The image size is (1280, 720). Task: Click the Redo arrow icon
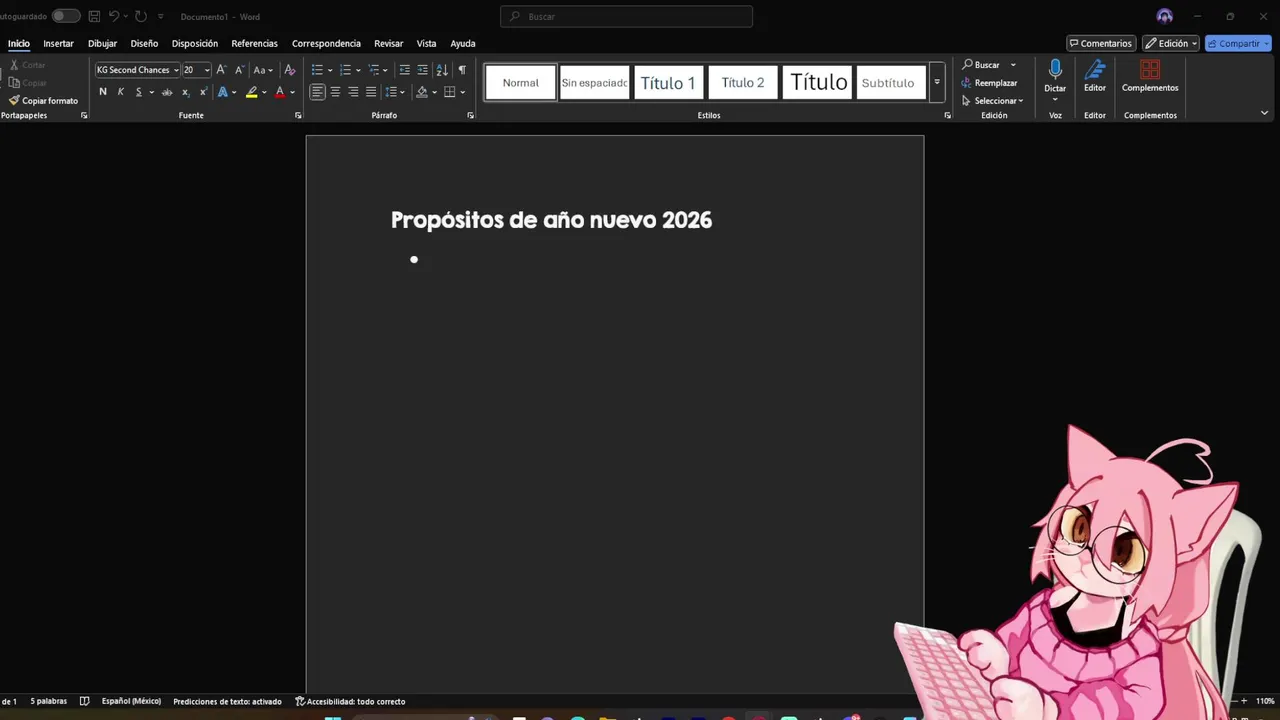click(x=141, y=16)
